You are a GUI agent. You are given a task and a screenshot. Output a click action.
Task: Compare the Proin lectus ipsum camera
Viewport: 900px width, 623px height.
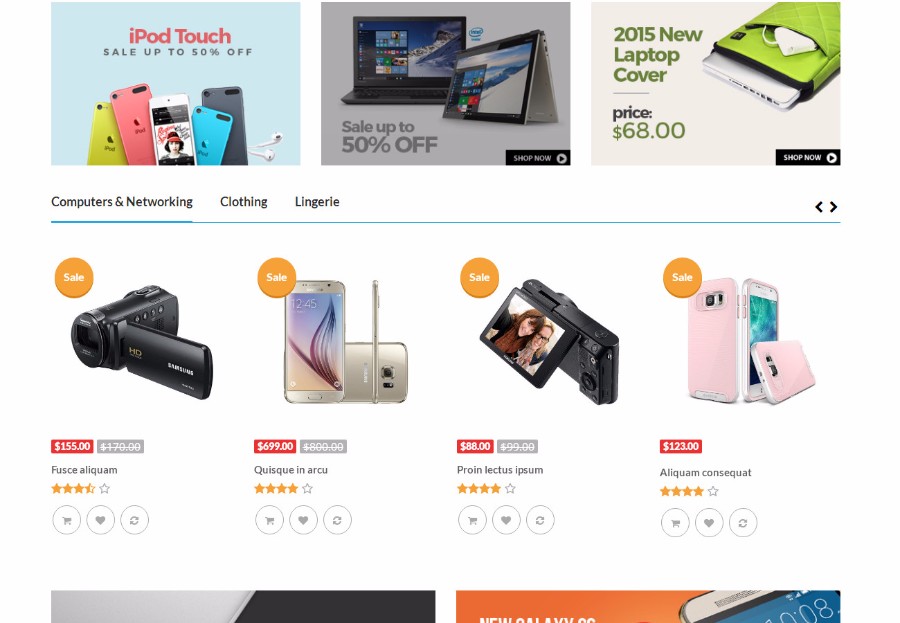[540, 520]
